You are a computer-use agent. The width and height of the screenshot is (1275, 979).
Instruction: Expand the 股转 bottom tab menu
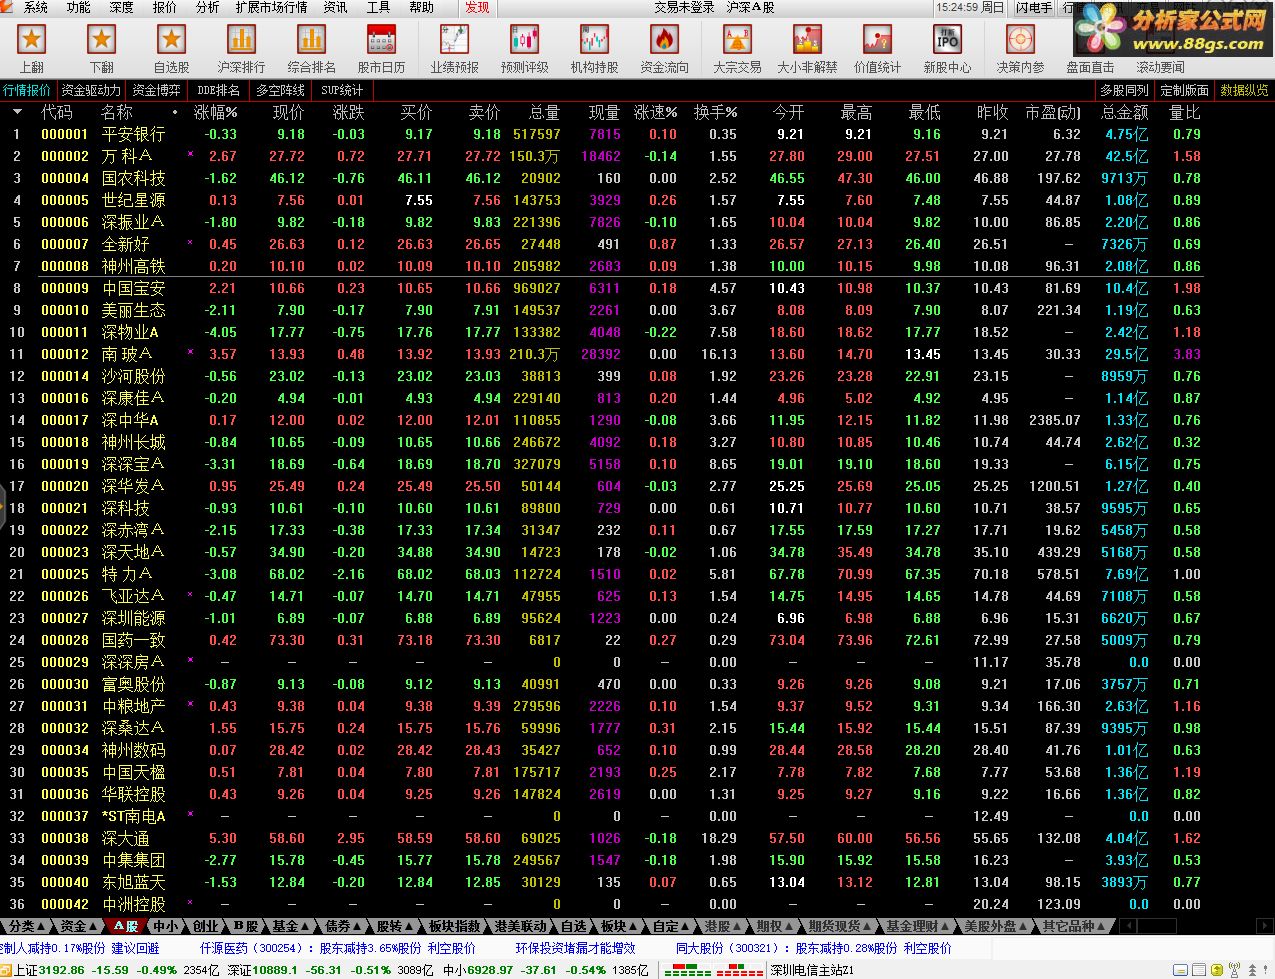click(x=395, y=926)
